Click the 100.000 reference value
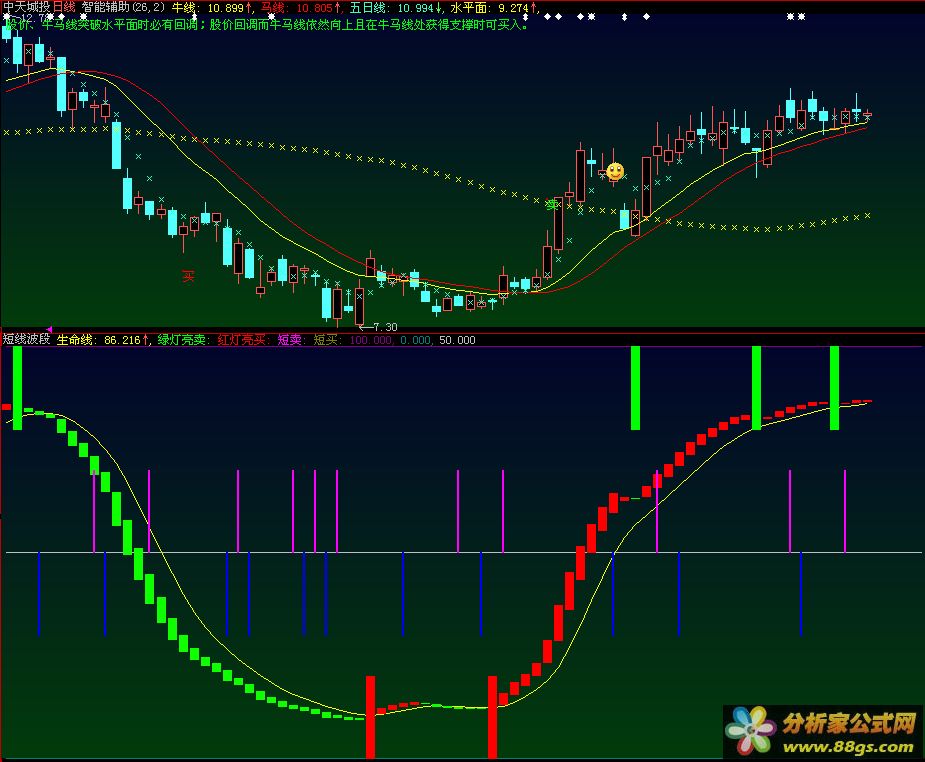925x762 pixels. [x=371, y=340]
